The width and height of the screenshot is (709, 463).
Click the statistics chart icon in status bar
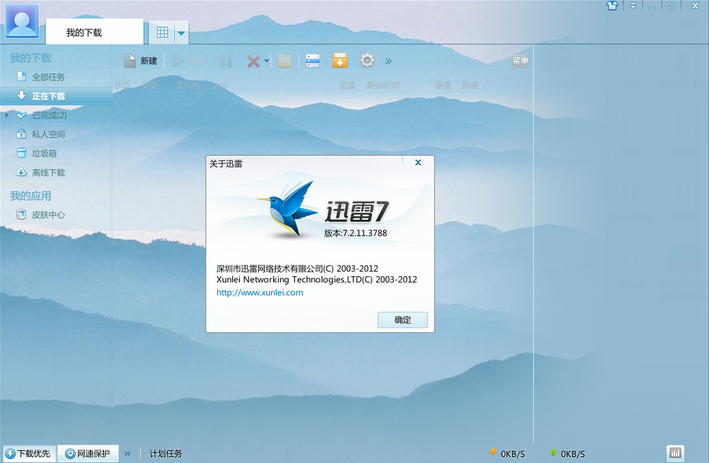[675, 453]
